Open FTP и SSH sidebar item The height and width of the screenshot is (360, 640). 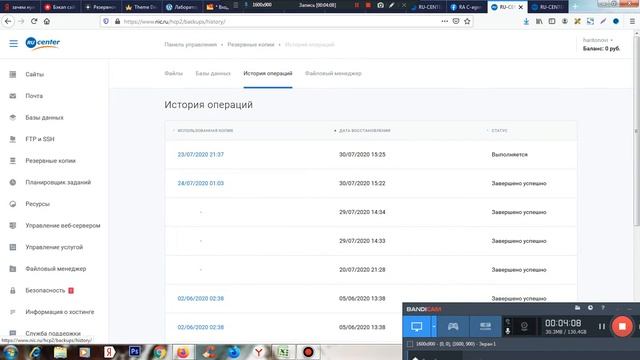(x=40, y=139)
